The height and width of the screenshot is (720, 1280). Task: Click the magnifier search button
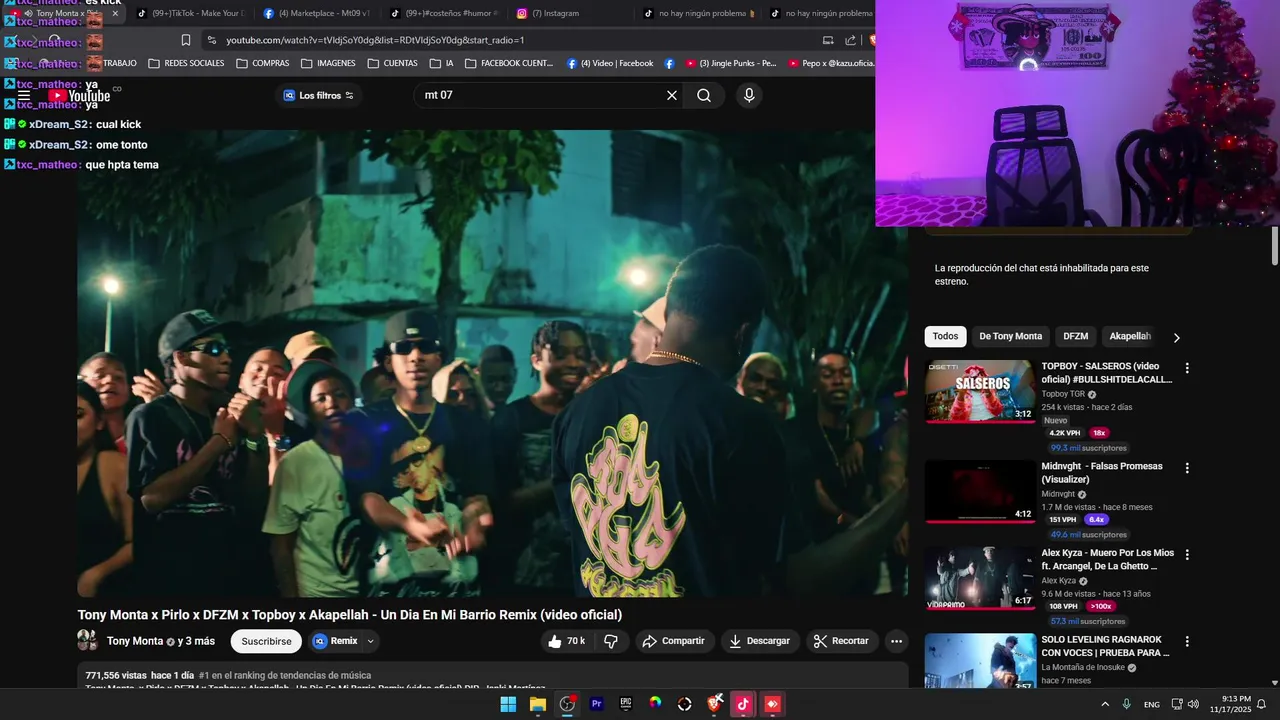[x=704, y=95]
